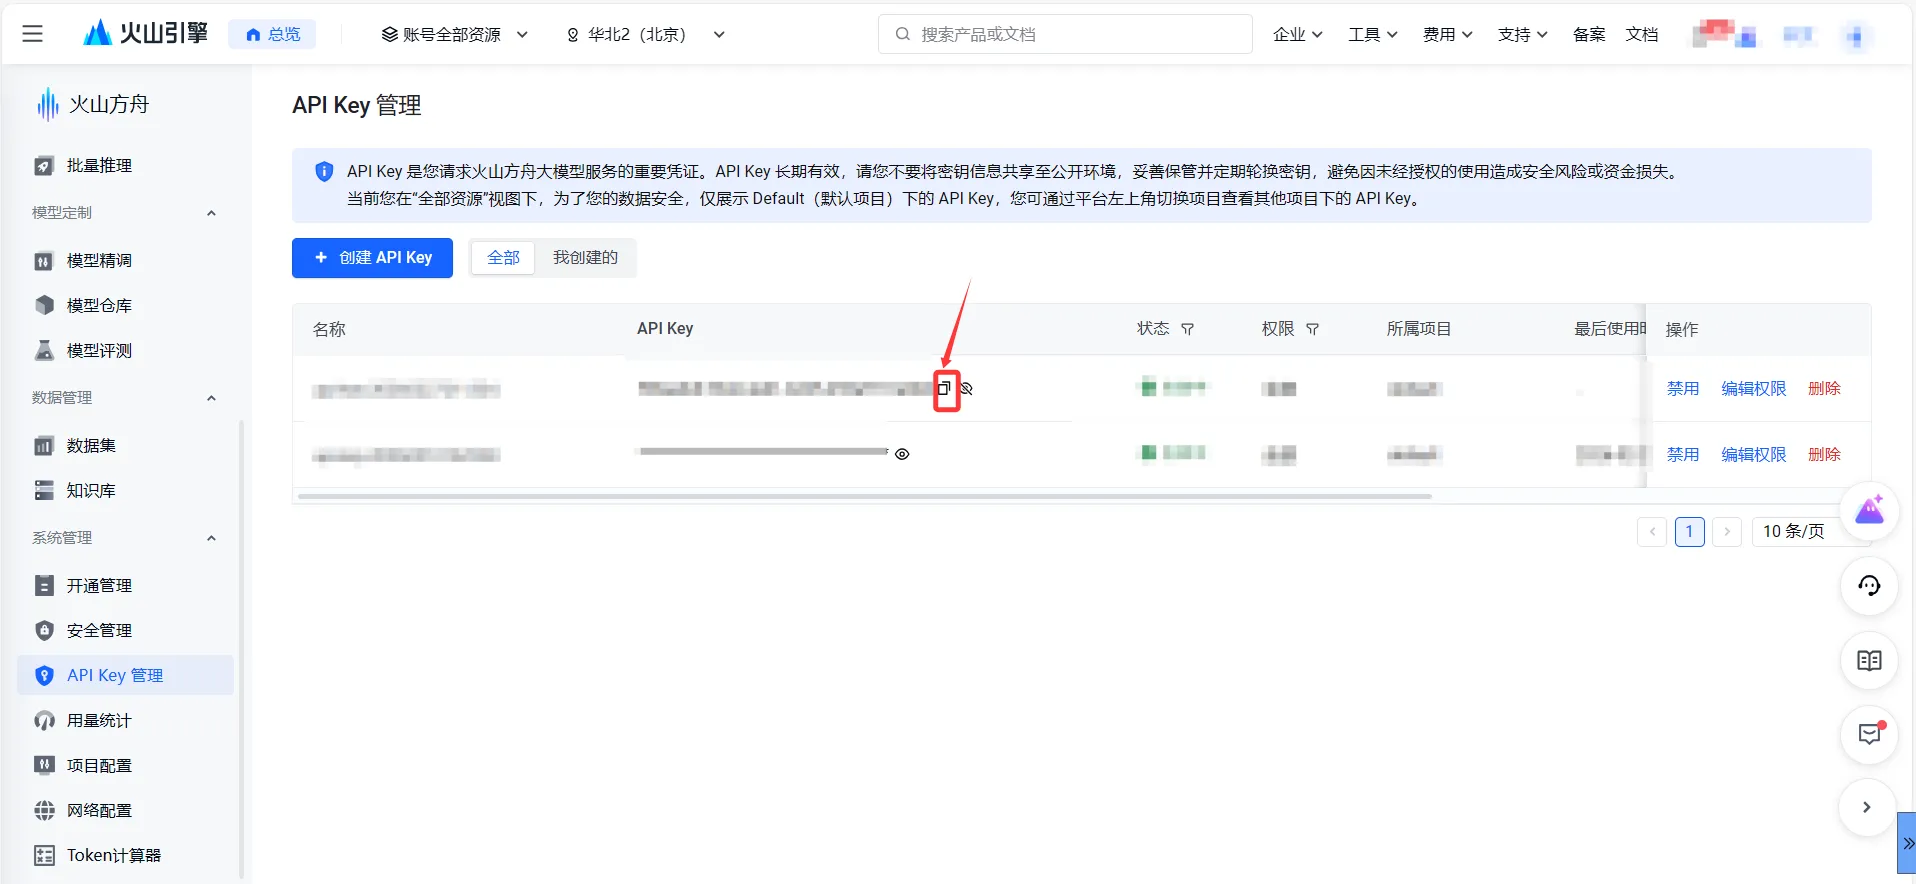Open the 费用 menu
Viewport: 1916px width, 884px height.
(1447, 34)
